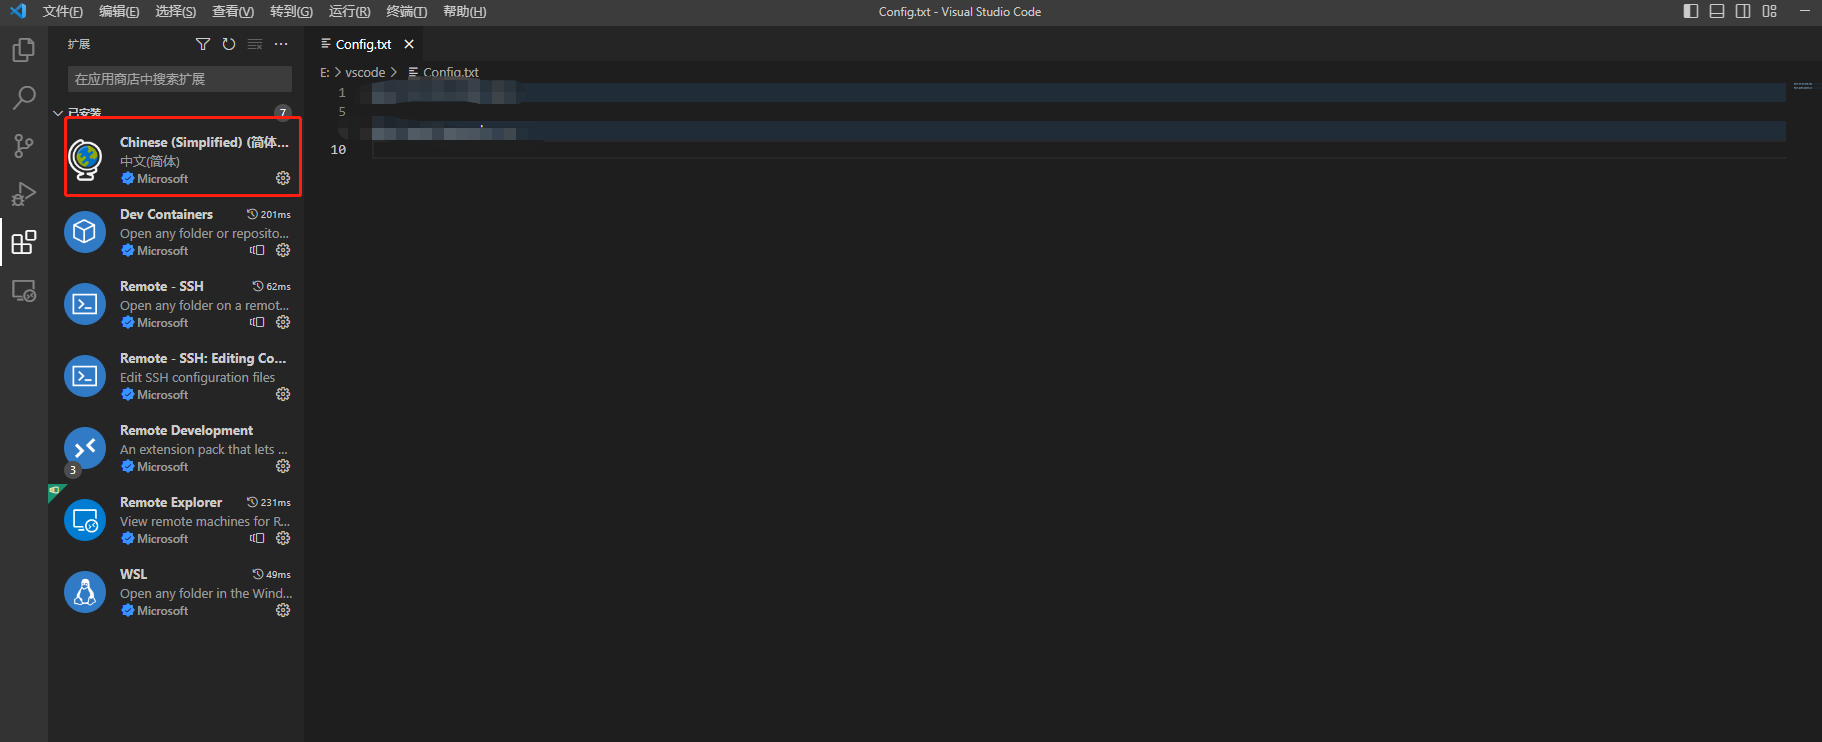Open manage gear for Dev Containers extension
The image size is (1822, 742).
tap(283, 250)
